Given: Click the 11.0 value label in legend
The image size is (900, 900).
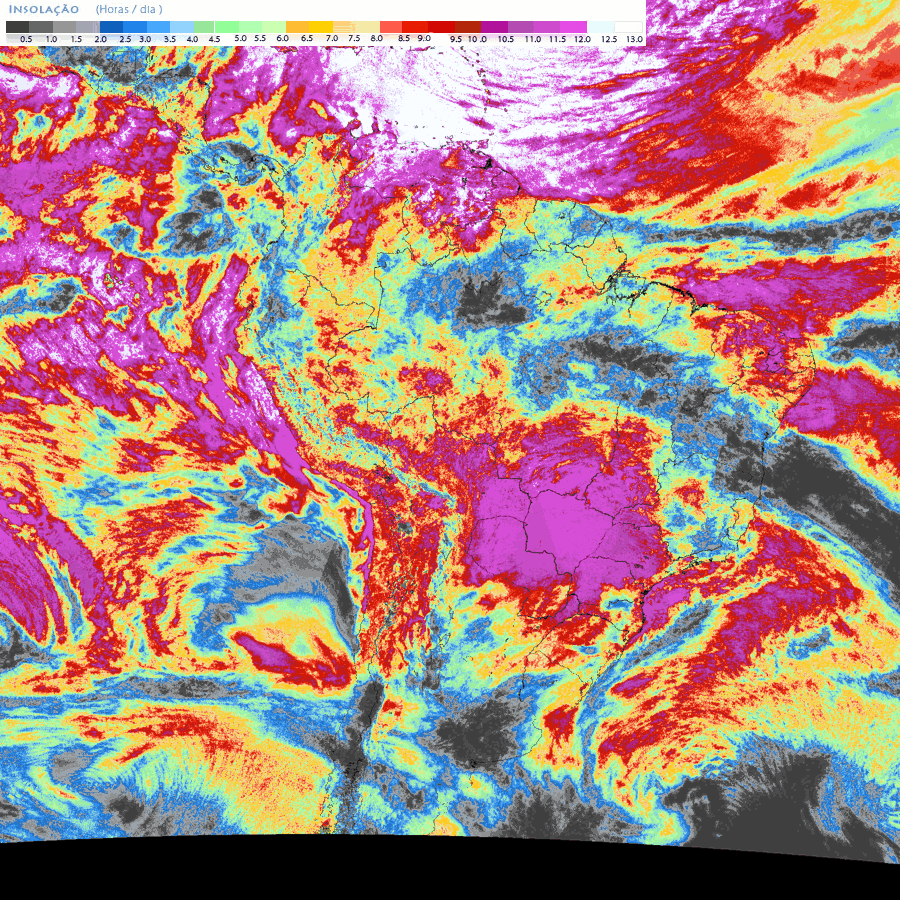Looking at the screenshot, I should tap(532, 38).
